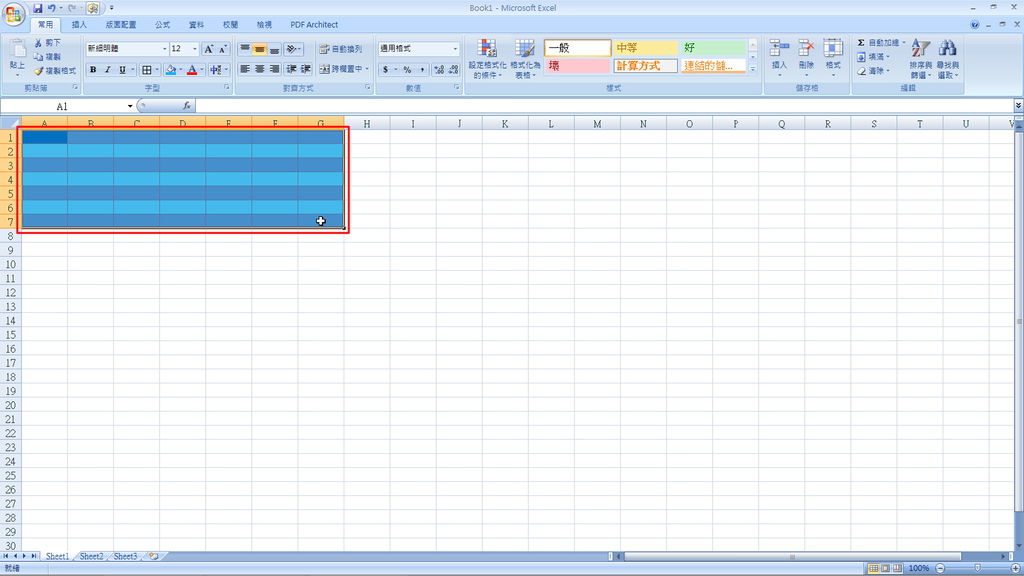Viewport: 1024px width, 576px height.
Task: Open the Insert (插入) ribbon tab
Action: coord(79,25)
